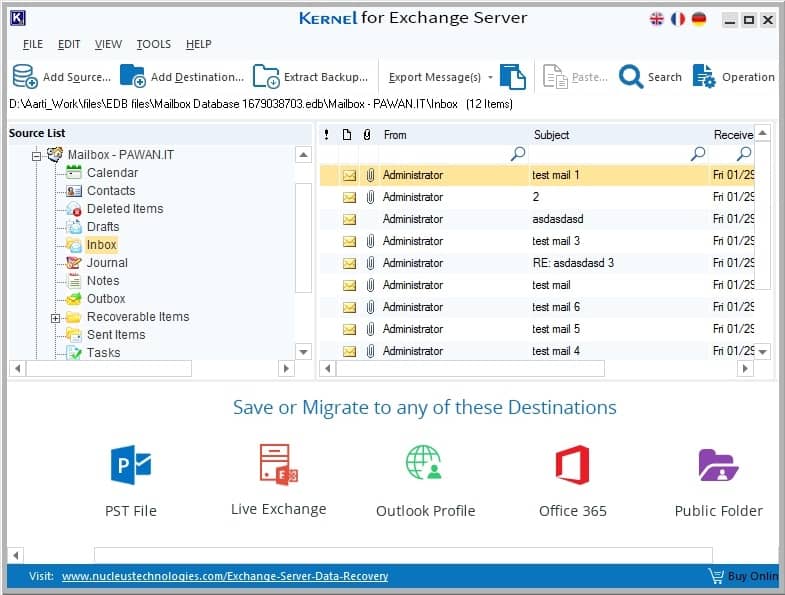
Task: Sort by importance exclamation column
Action: (326, 135)
